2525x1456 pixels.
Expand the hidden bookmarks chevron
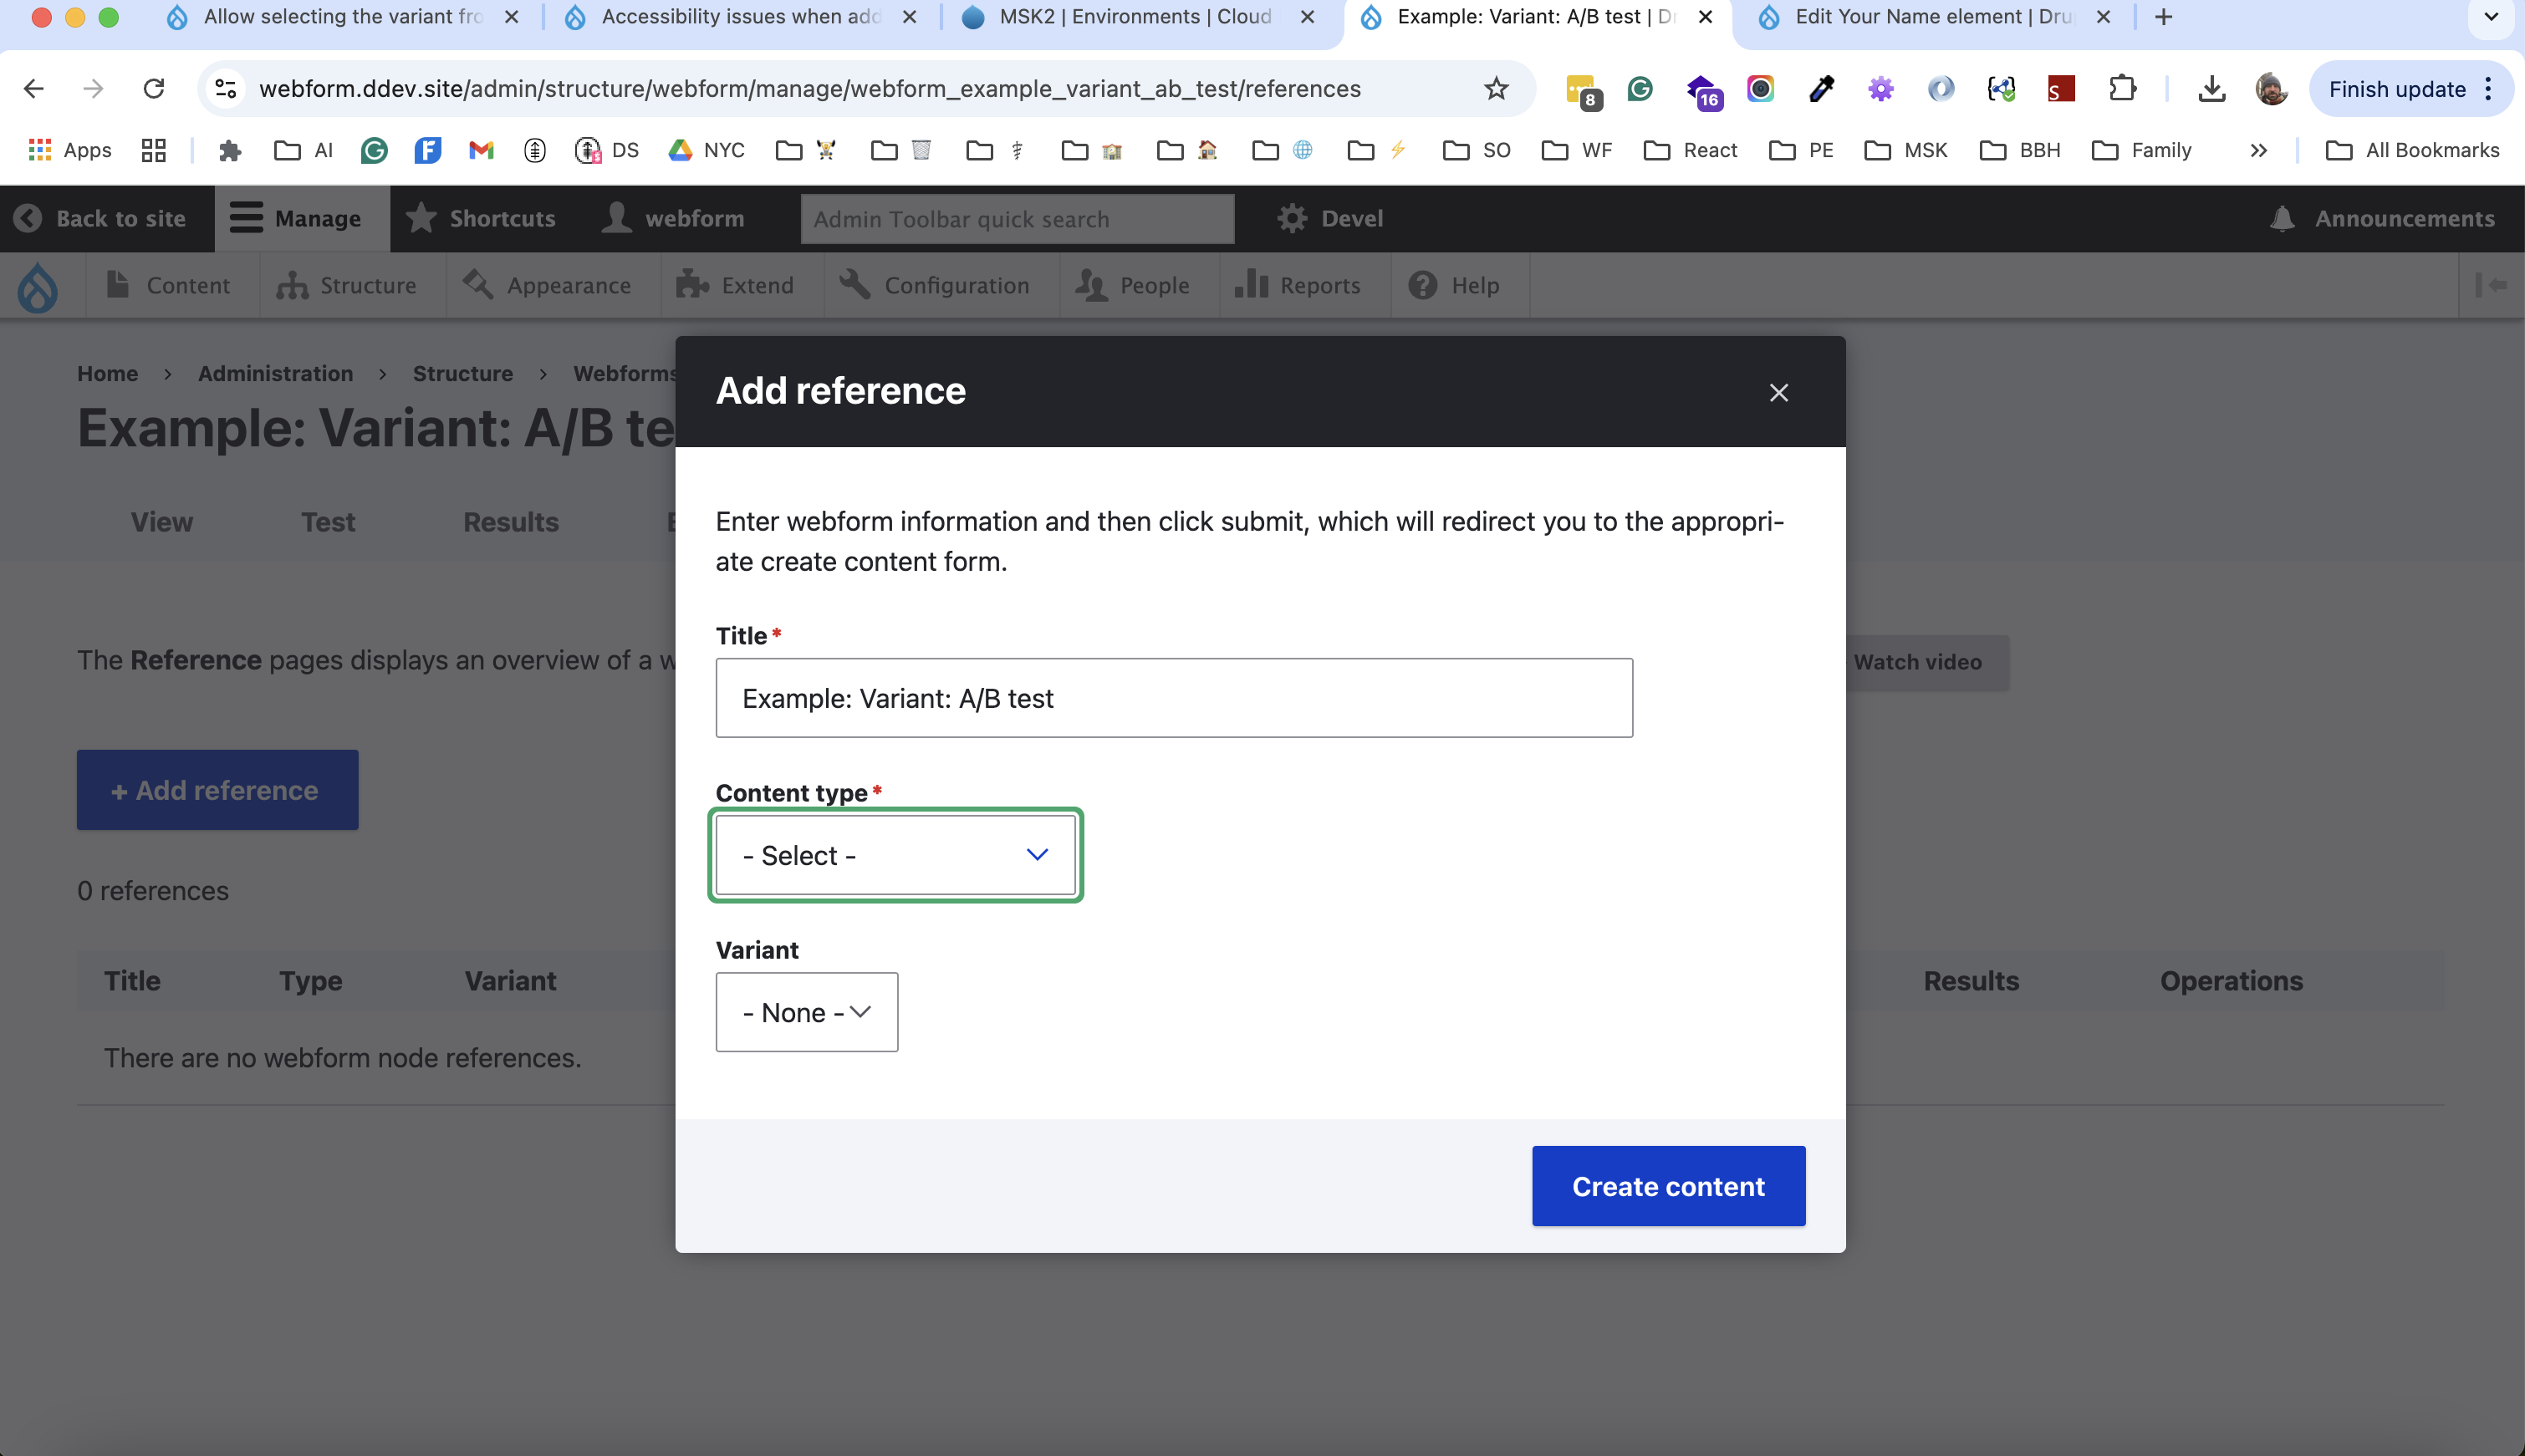(x=2258, y=150)
